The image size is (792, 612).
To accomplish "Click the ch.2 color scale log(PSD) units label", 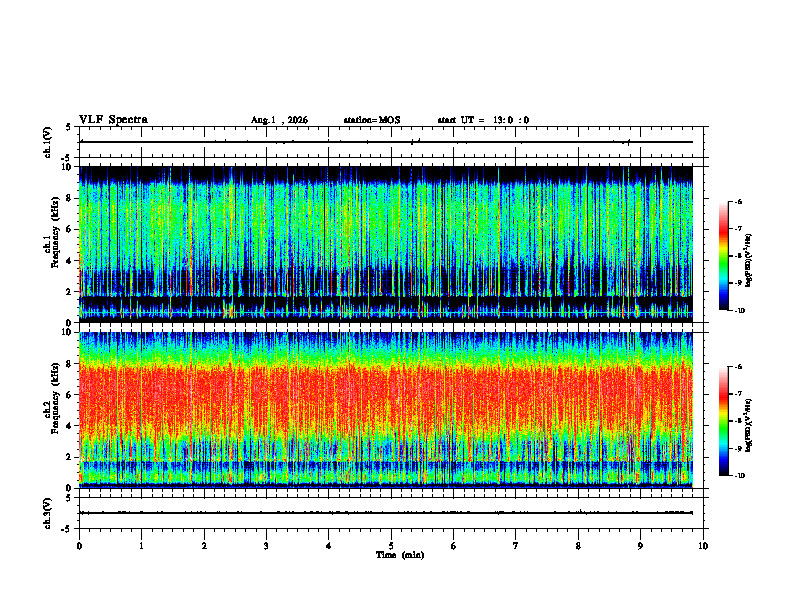I will pos(748,426).
